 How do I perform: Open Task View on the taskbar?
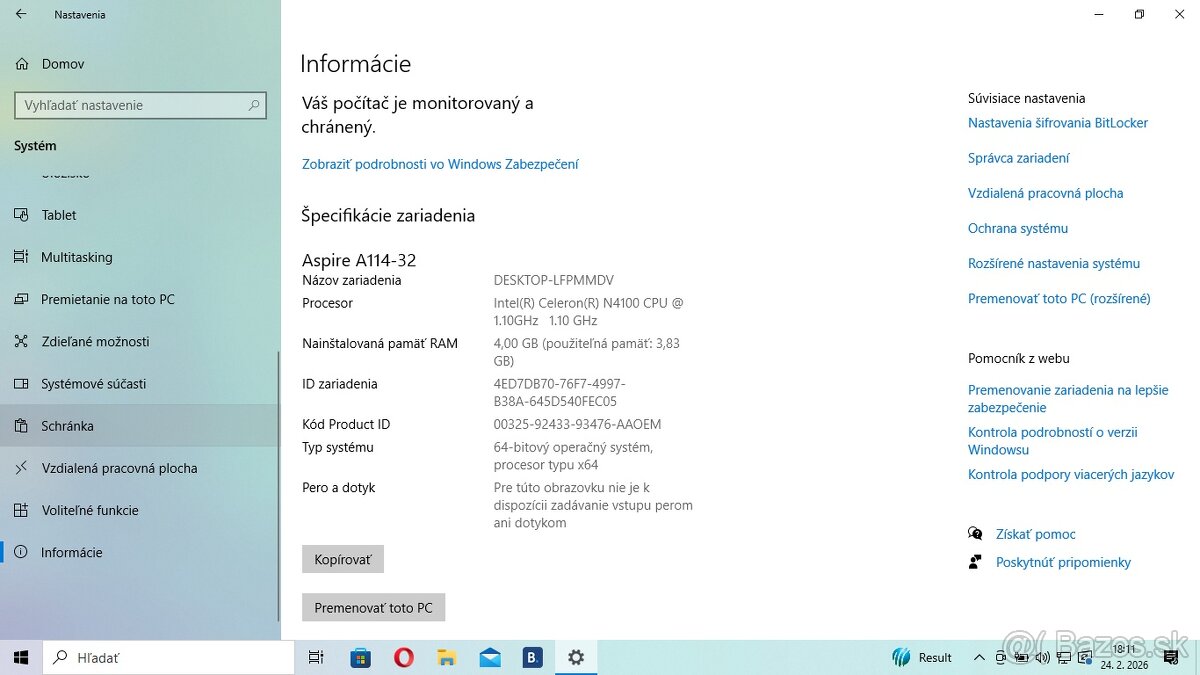[x=316, y=657]
